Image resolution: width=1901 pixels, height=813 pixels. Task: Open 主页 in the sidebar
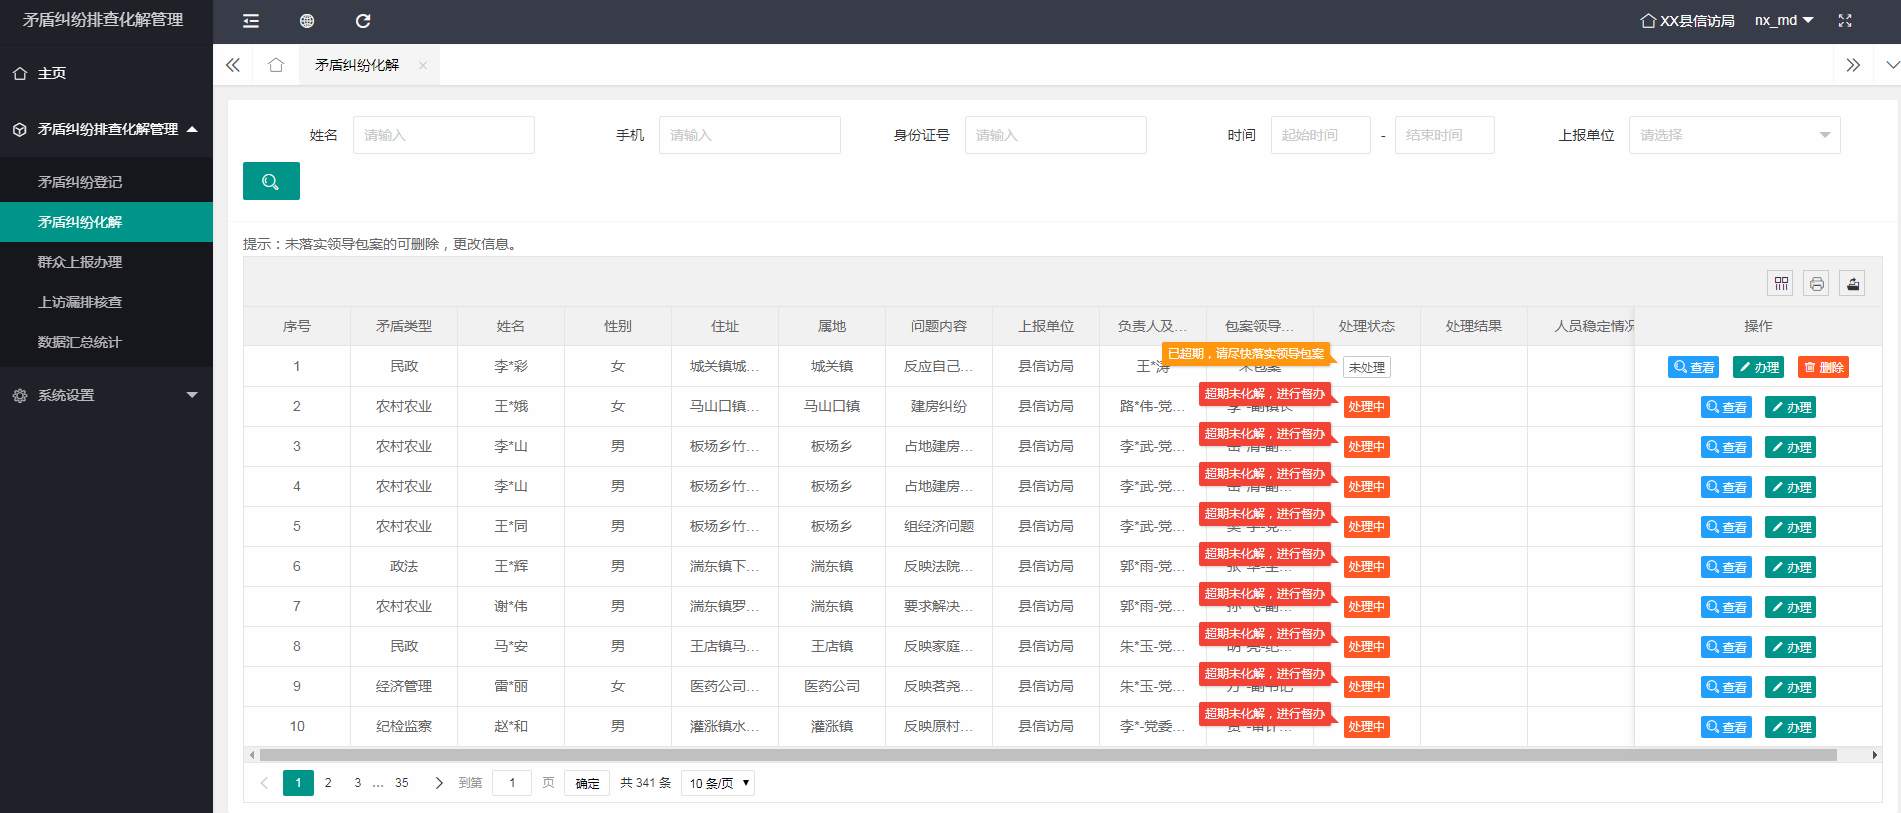[x=106, y=73]
